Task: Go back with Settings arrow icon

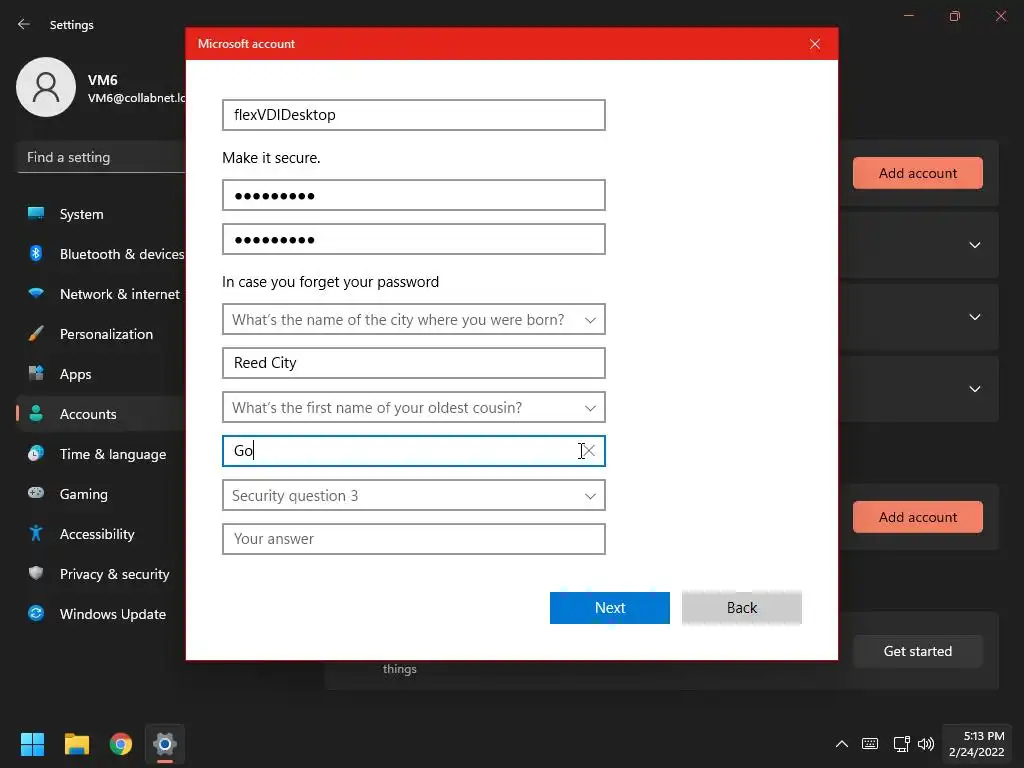Action: pyautogui.click(x=24, y=24)
